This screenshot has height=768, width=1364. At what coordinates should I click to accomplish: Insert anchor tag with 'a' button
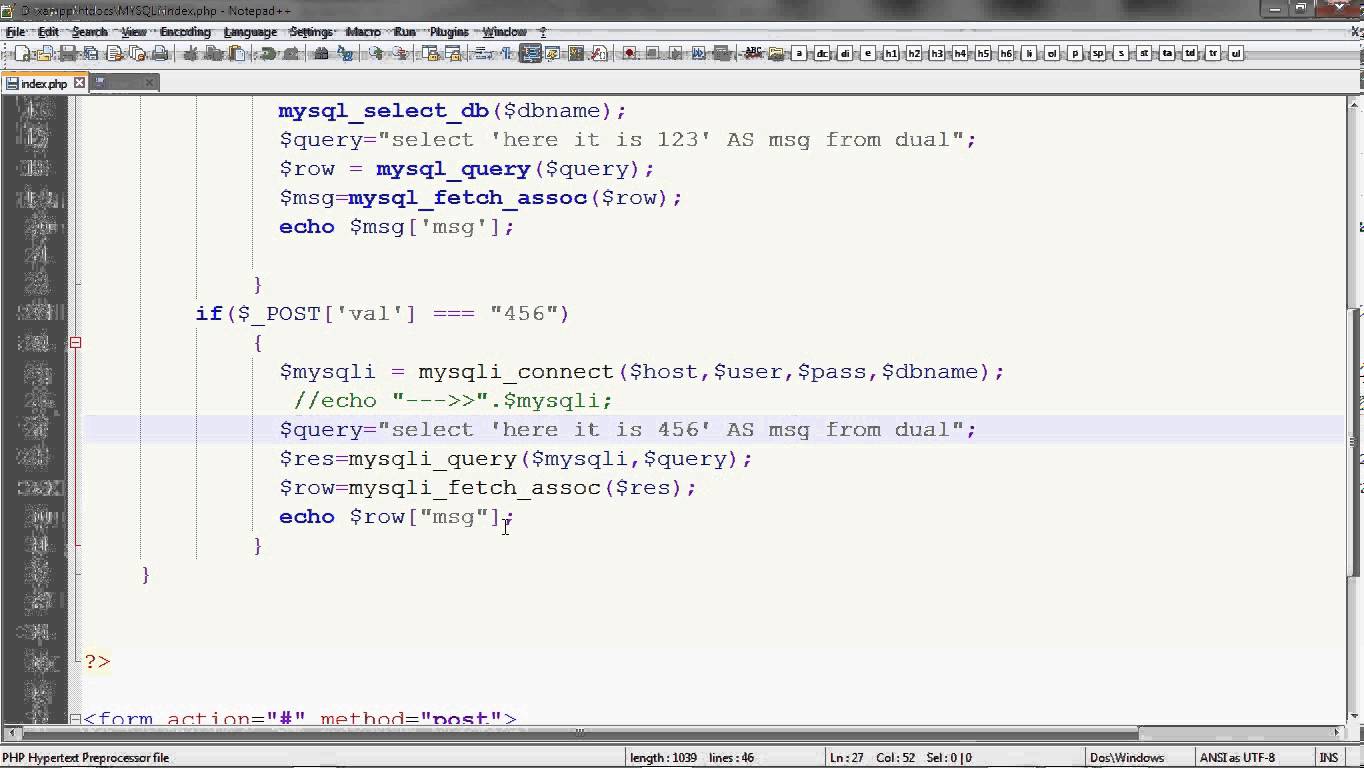[799, 53]
